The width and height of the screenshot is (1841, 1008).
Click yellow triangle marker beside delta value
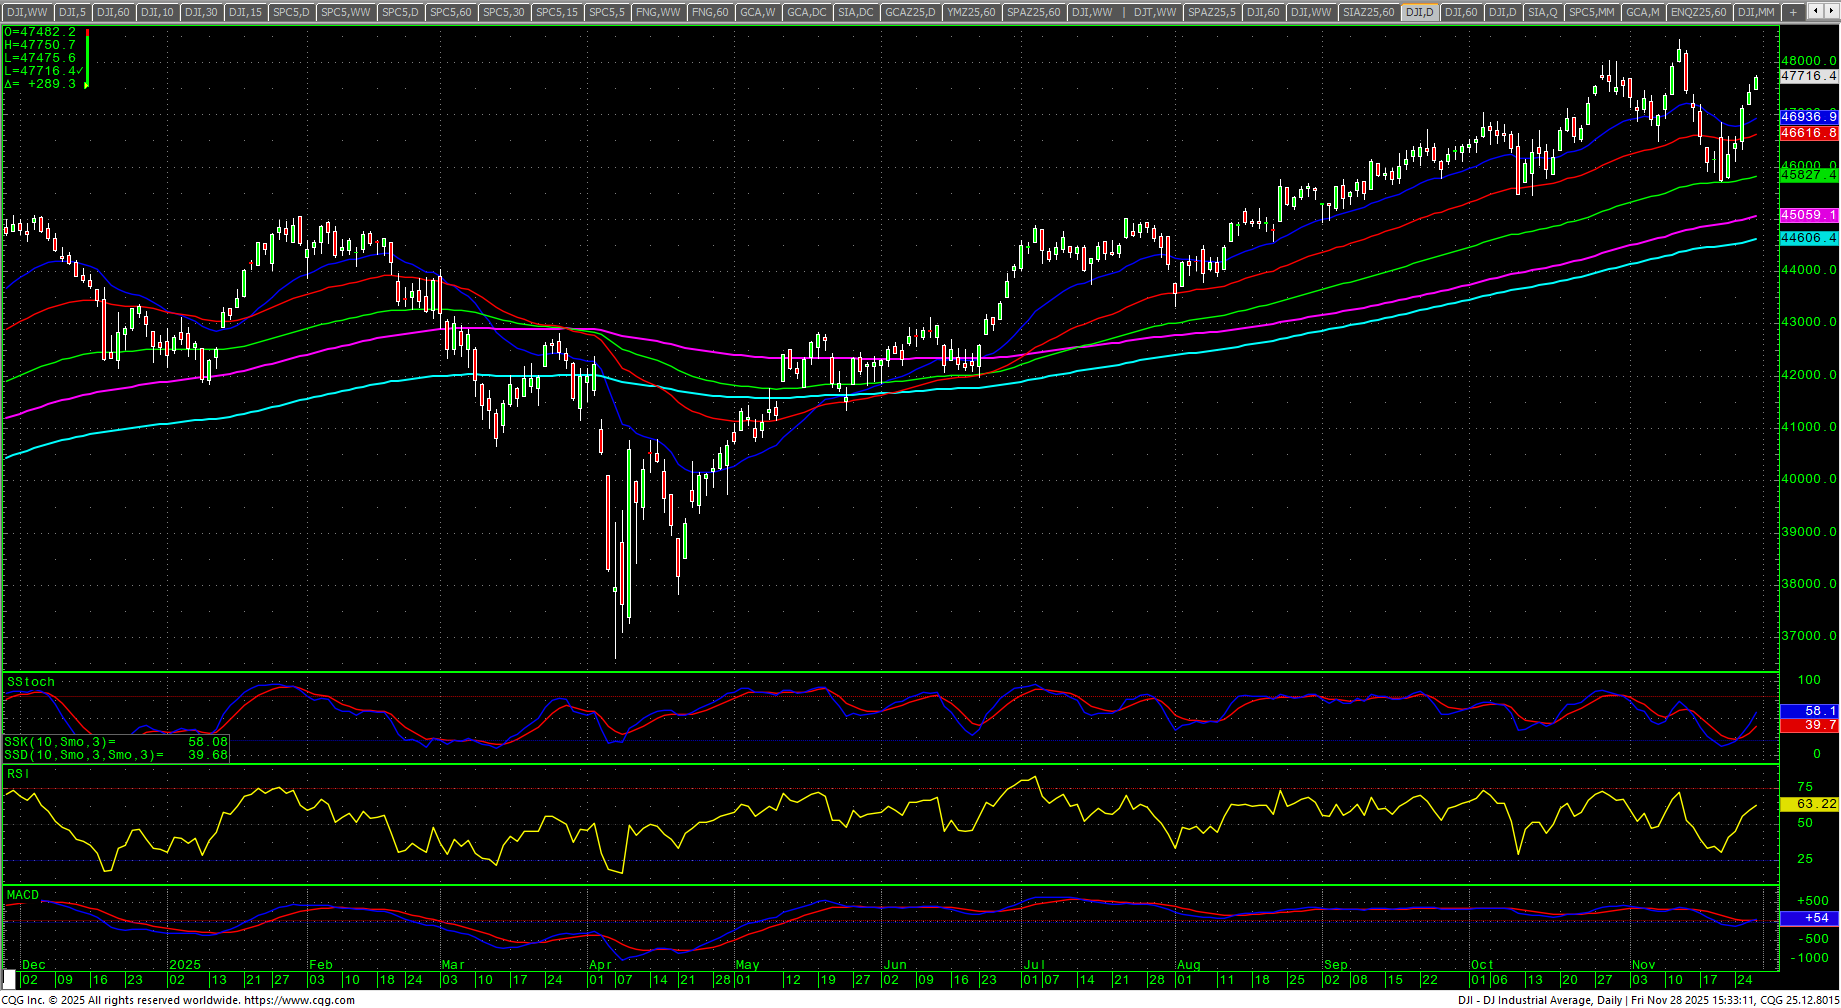pyautogui.click(x=85, y=85)
